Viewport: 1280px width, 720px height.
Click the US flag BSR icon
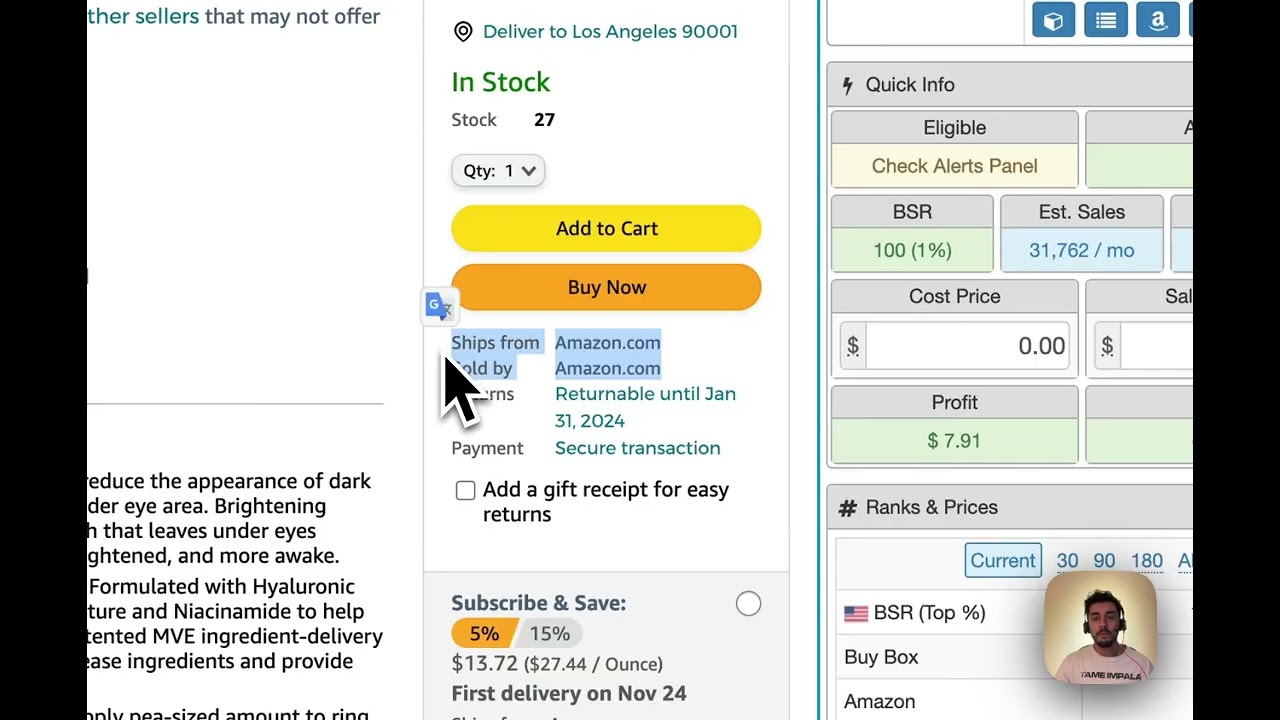click(x=856, y=613)
